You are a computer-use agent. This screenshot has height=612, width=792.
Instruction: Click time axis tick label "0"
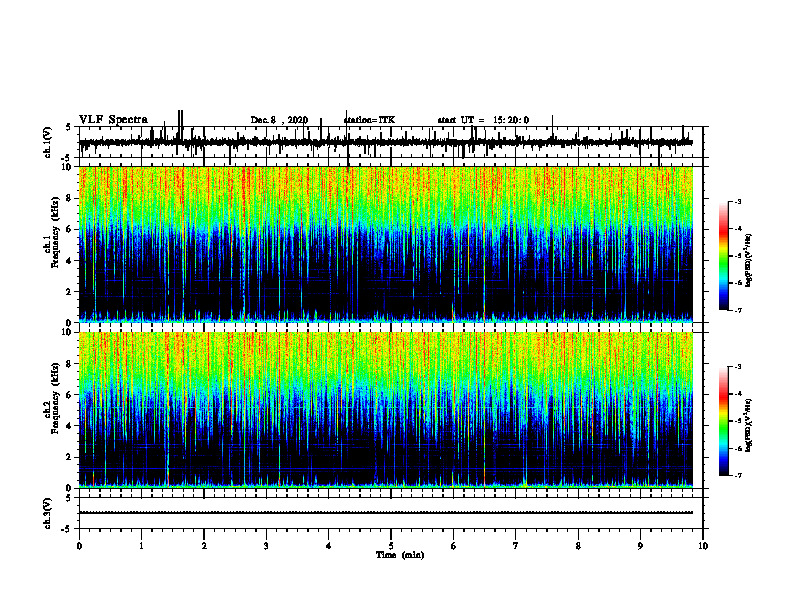click(x=79, y=546)
